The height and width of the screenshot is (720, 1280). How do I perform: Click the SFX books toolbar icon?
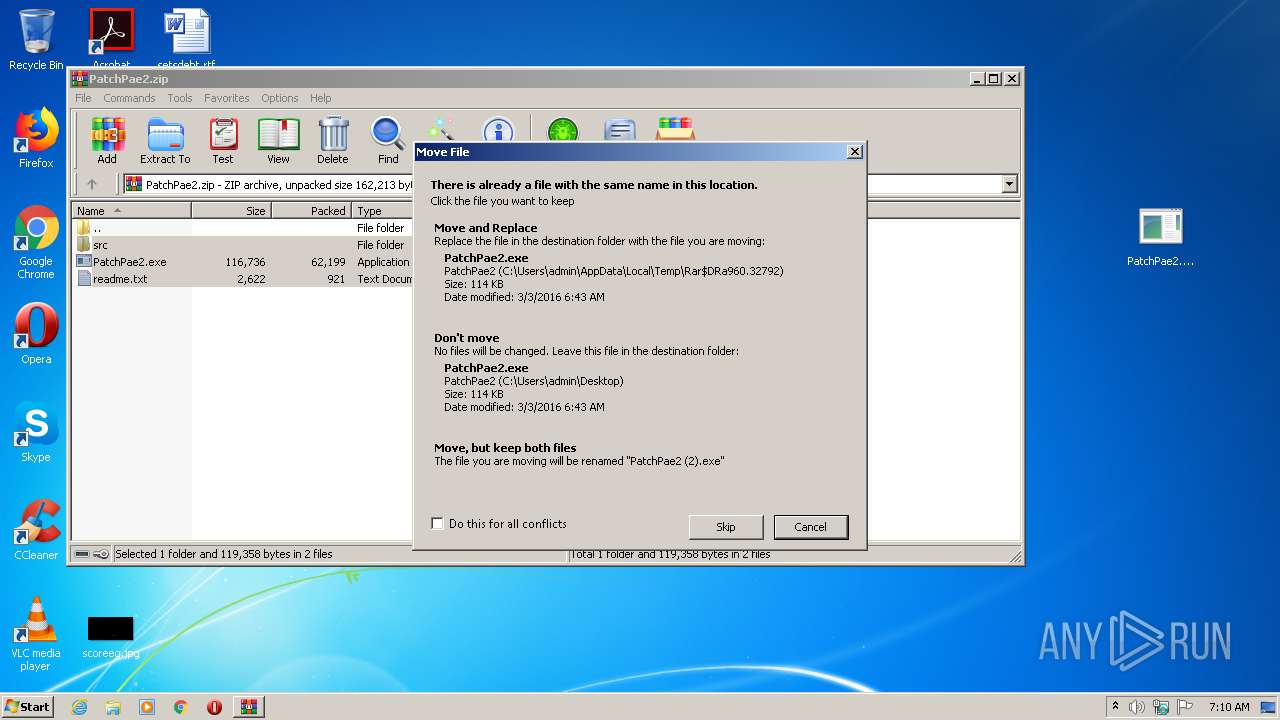(x=676, y=130)
